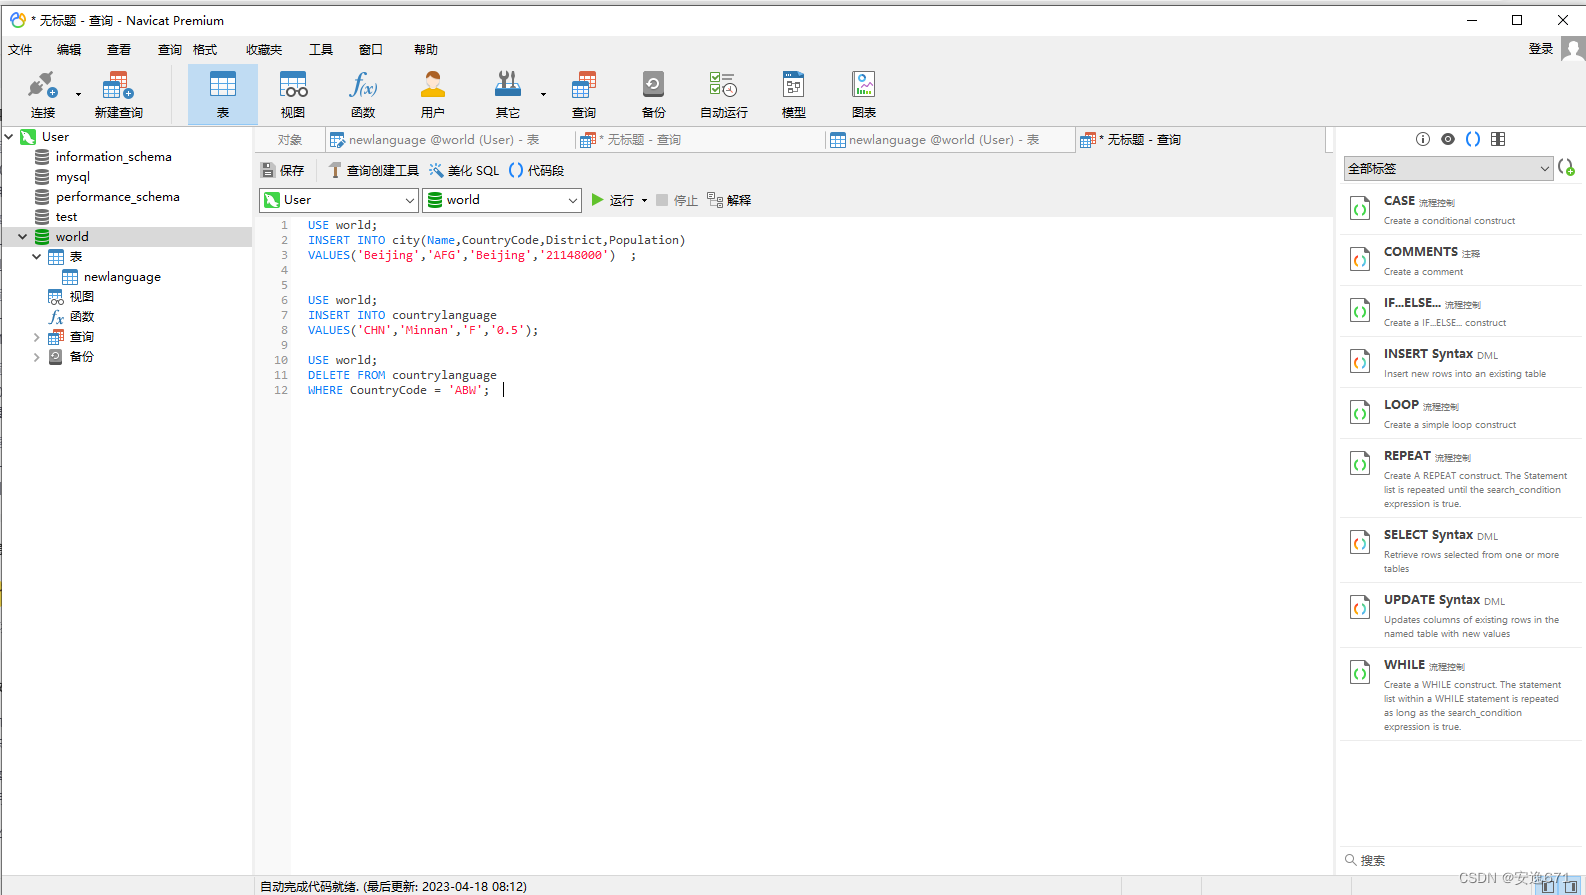Click the 保存 save button
Screen dimensions: 1586x895
[282, 171]
